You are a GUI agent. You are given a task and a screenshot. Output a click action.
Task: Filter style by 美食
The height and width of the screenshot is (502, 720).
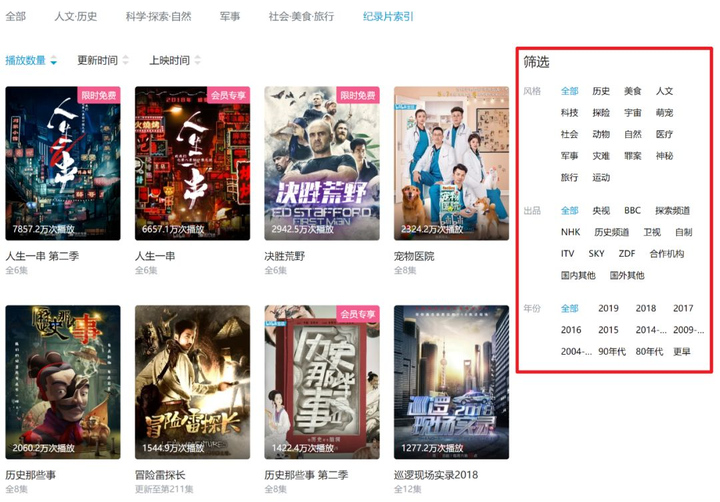coord(633,91)
